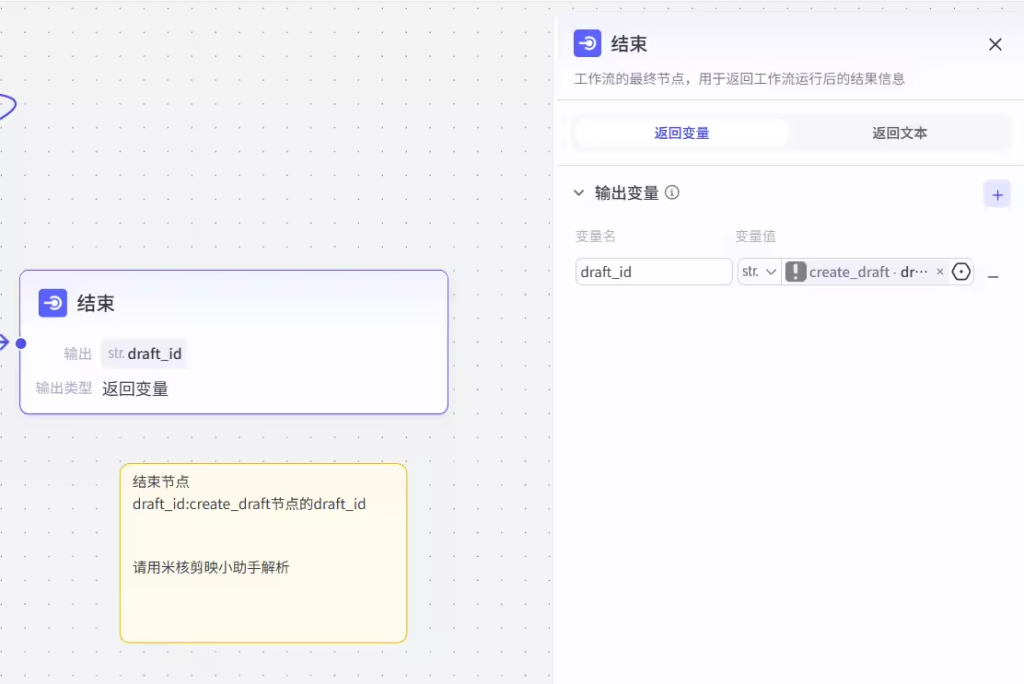Image resolution: width=1024 pixels, height=684 pixels.
Task: Click the warning icon before create_draft
Action: [796, 272]
